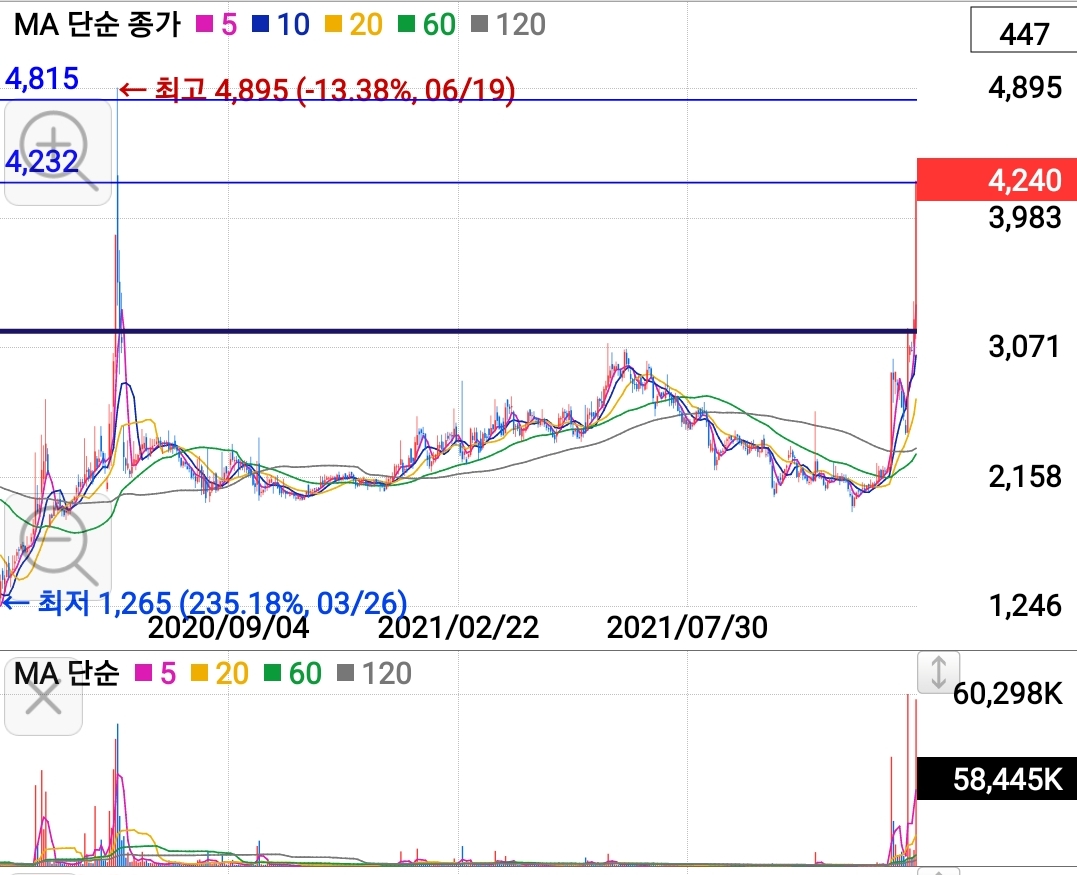Tap the volume panel resize arrow icon

pyautogui.click(x=938, y=672)
